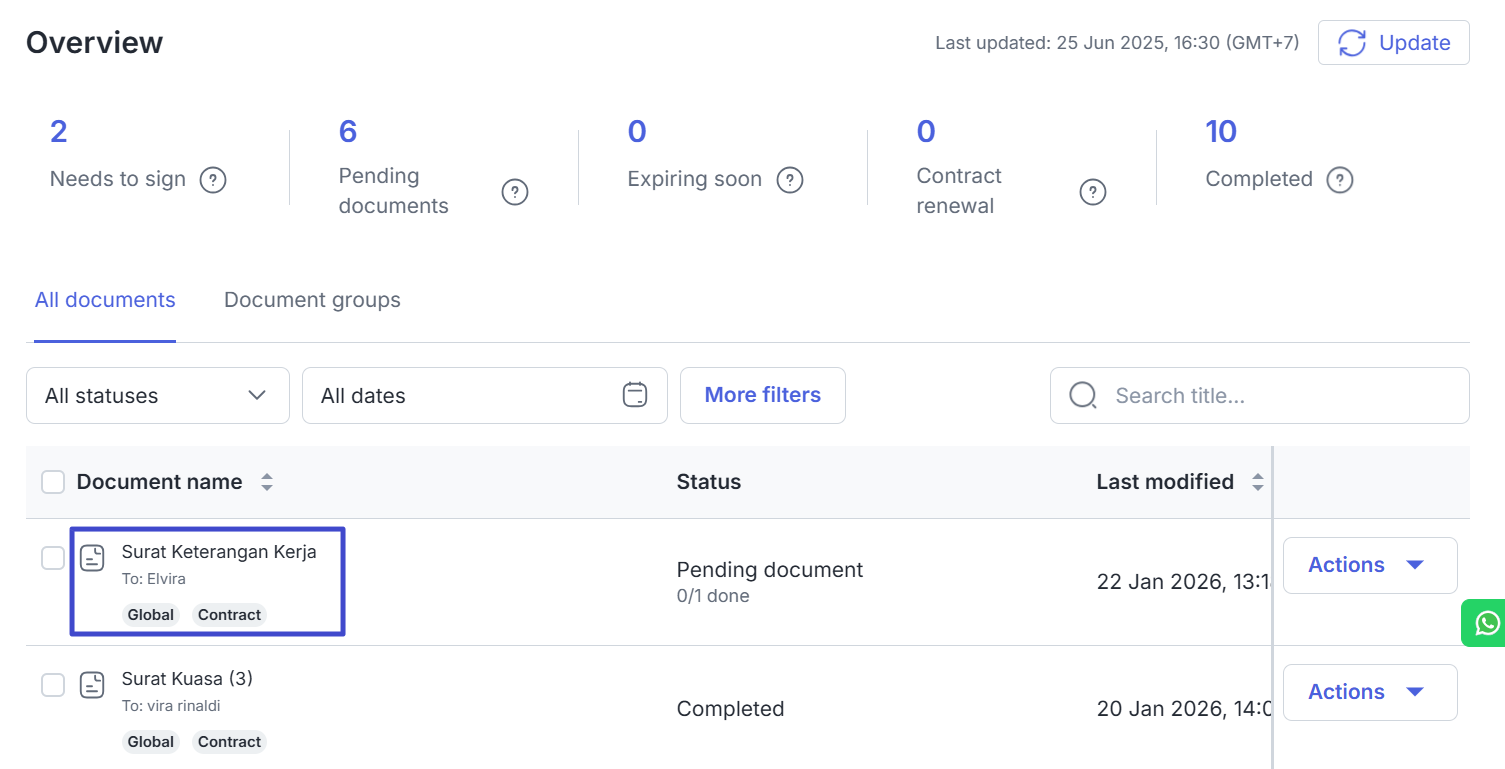1505x769 pixels.
Task: Click the document icon for Surat Kuasa (3)
Action: click(92, 685)
